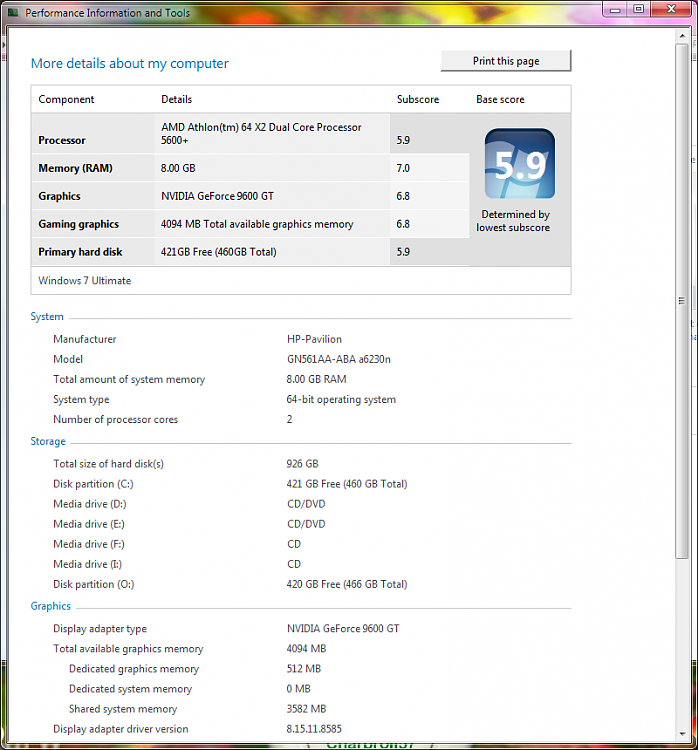This screenshot has height=750, width=698.
Task: Click the vertical scrollbar thumb
Action: click(682, 301)
